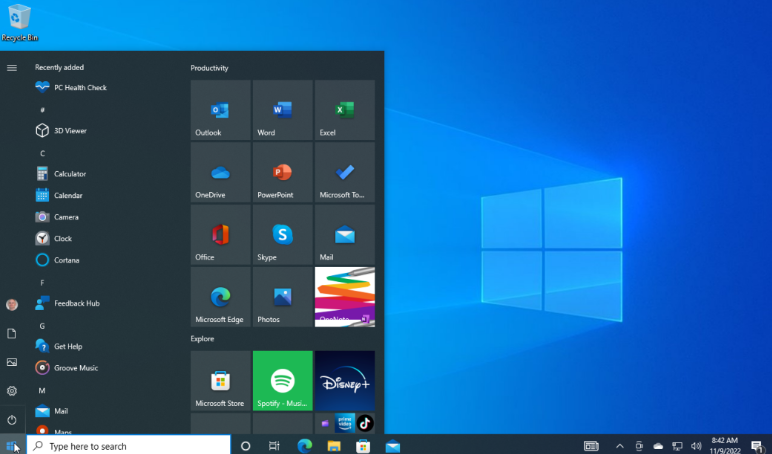The width and height of the screenshot is (772, 454).
Task: Open the clock showing 8:42 AM
Action: tap(725, 446)
